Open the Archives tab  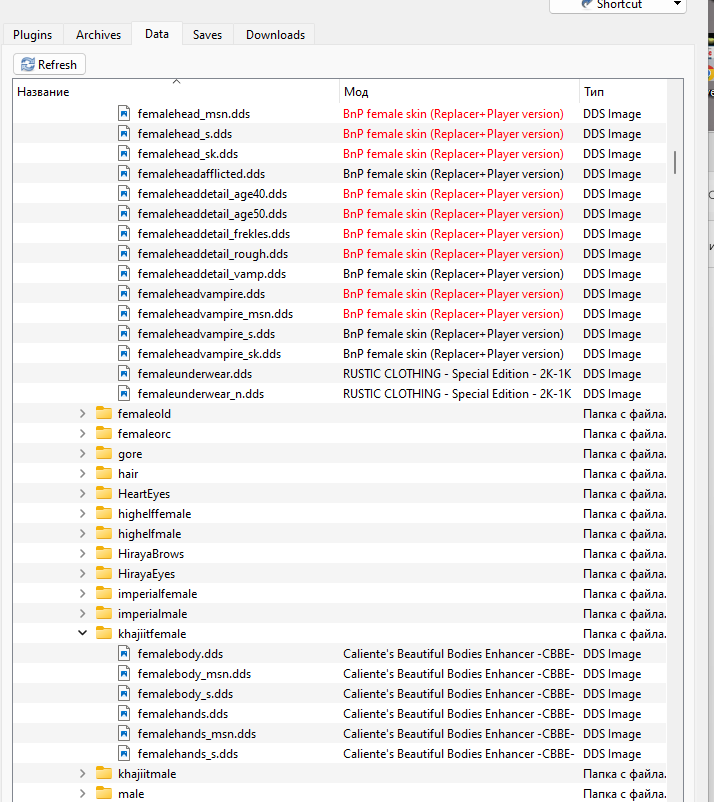(98, 35)
